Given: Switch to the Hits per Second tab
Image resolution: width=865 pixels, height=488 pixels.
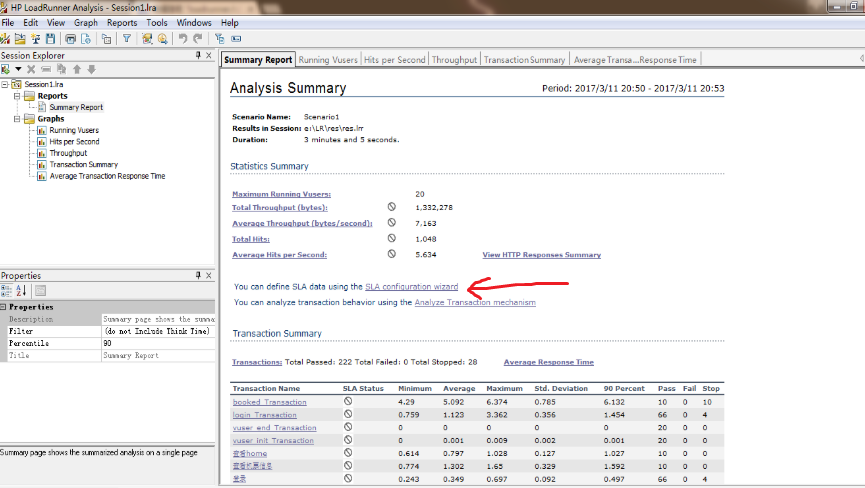Looking at the screenshot, I should (x=394, y=60).
